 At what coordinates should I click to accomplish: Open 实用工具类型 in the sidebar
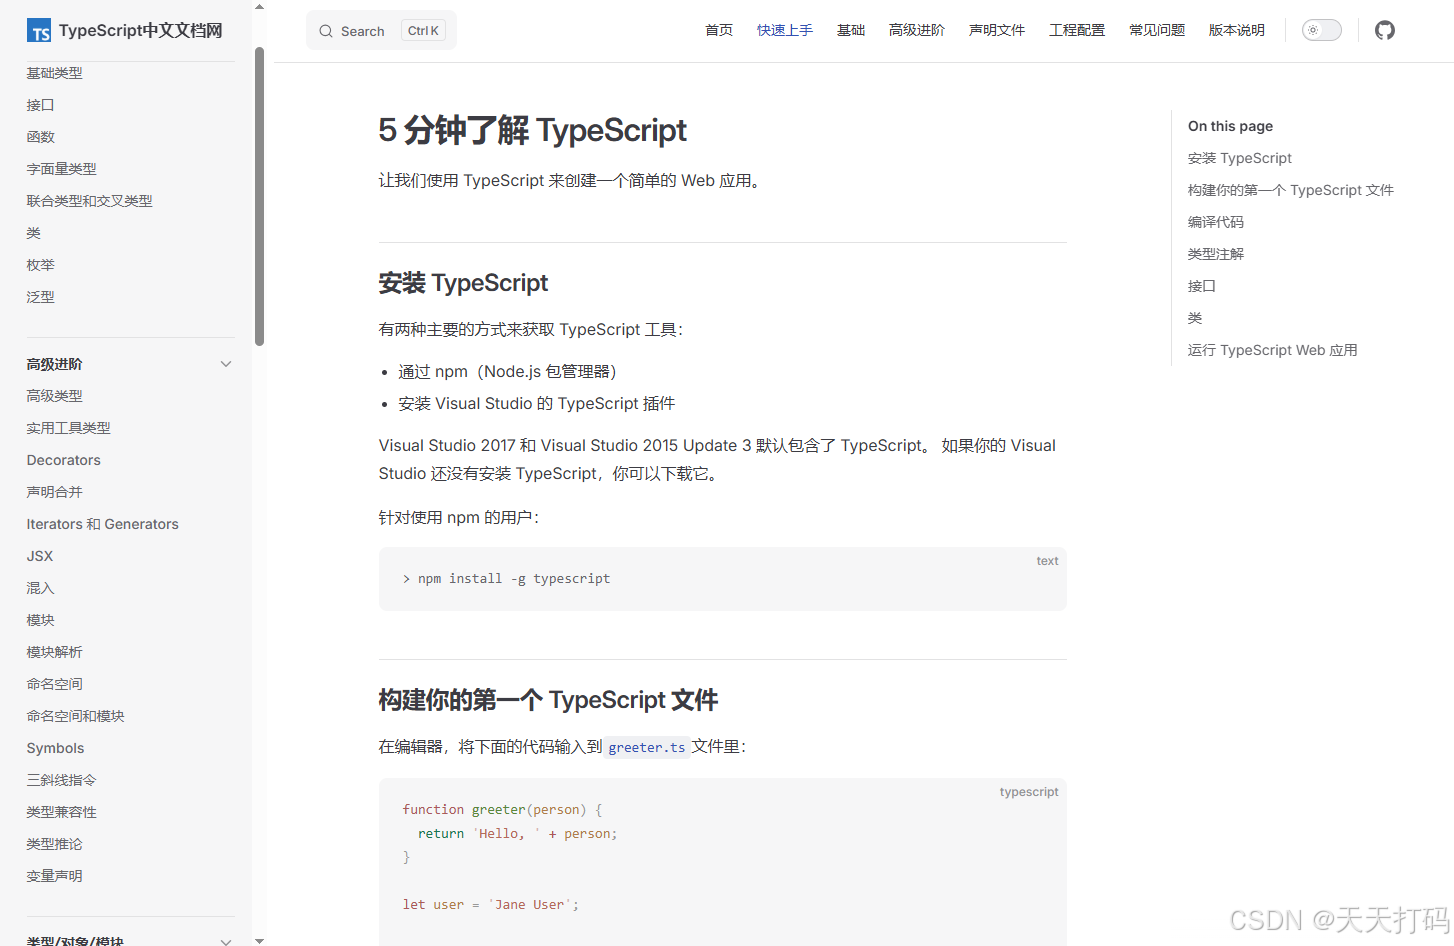click(x=69, y=428)
